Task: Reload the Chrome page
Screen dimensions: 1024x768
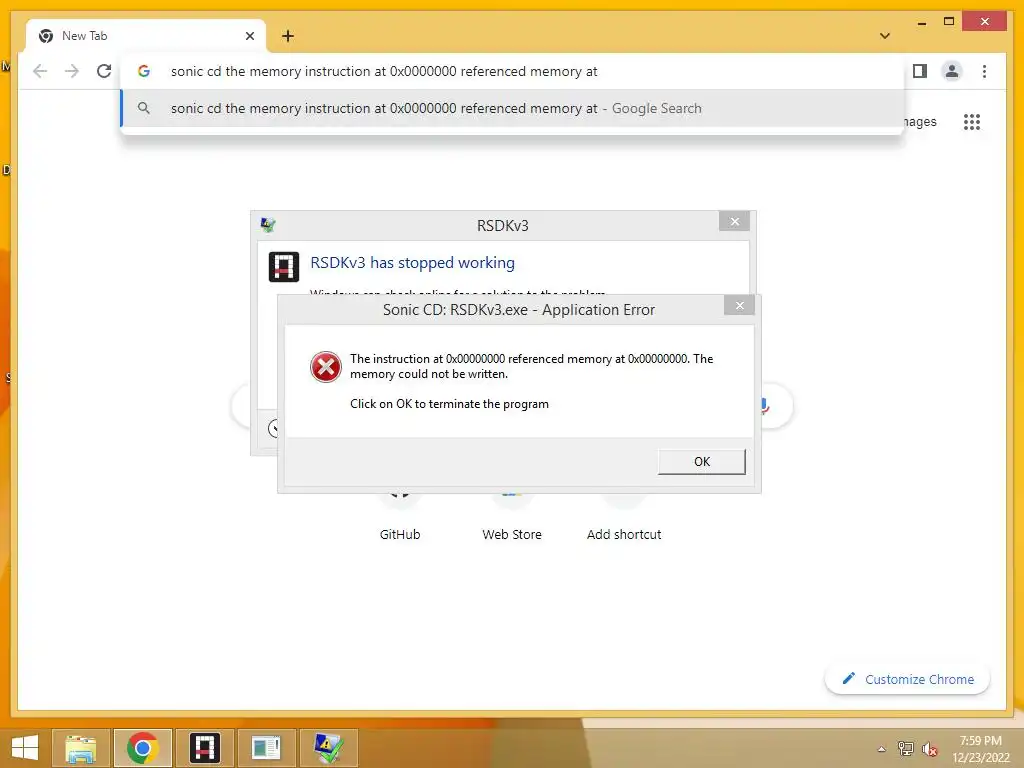Action: 104,71
